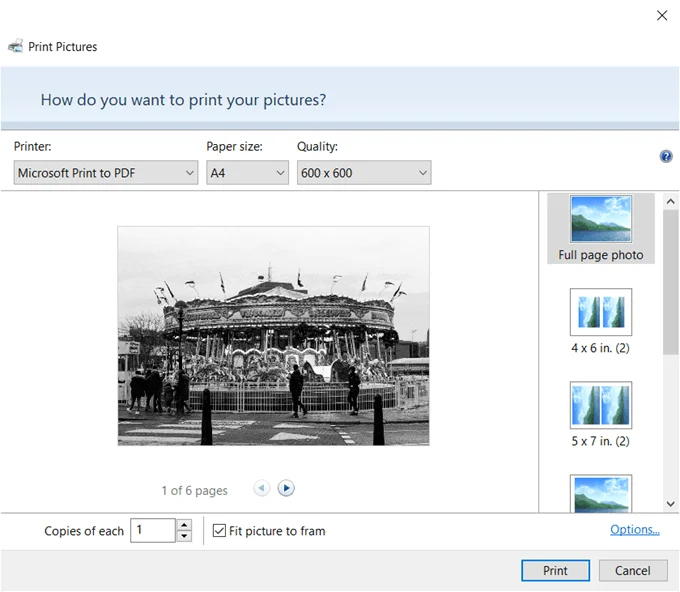Go to next preview page
This screenshot has width=680, height=592.
[286, 488]
